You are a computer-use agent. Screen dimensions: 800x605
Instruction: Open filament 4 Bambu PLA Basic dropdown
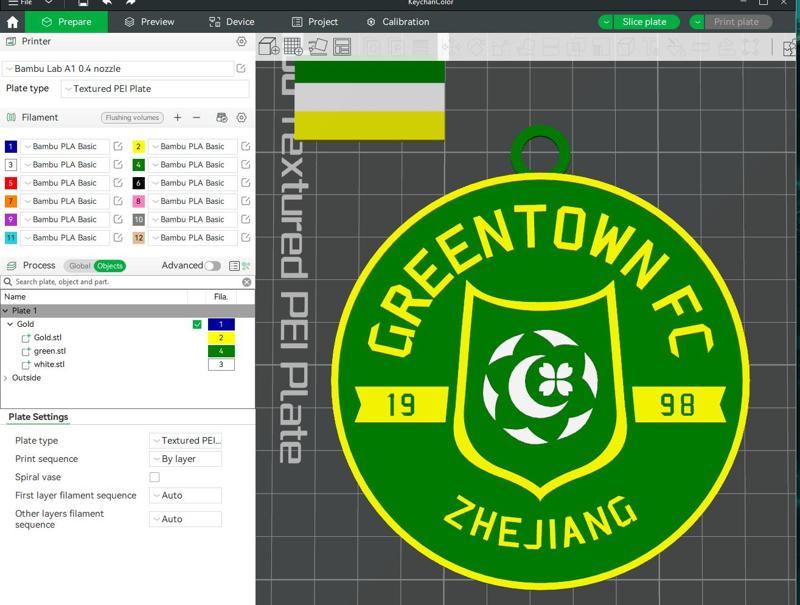(x=192, y=165)
